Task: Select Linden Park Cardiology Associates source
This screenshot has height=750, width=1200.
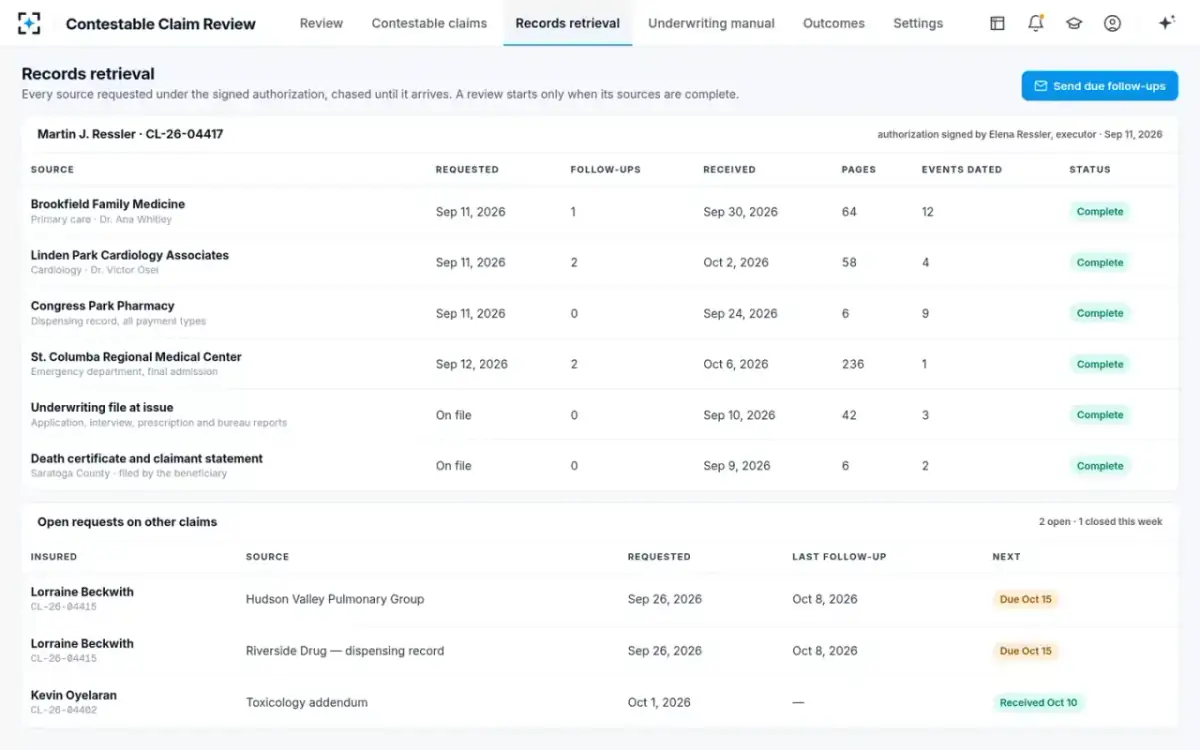Action: [130, 255]
